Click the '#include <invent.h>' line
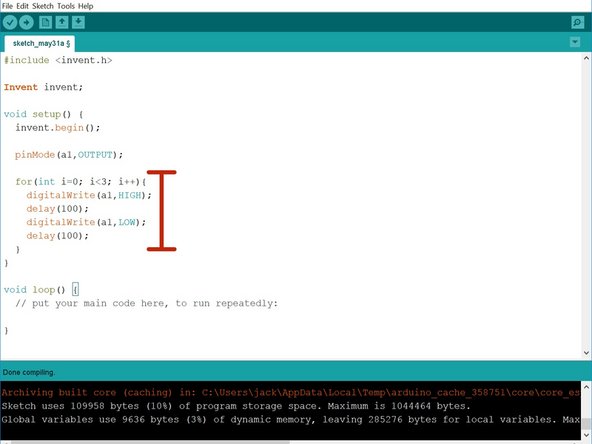 pos(58,60)
